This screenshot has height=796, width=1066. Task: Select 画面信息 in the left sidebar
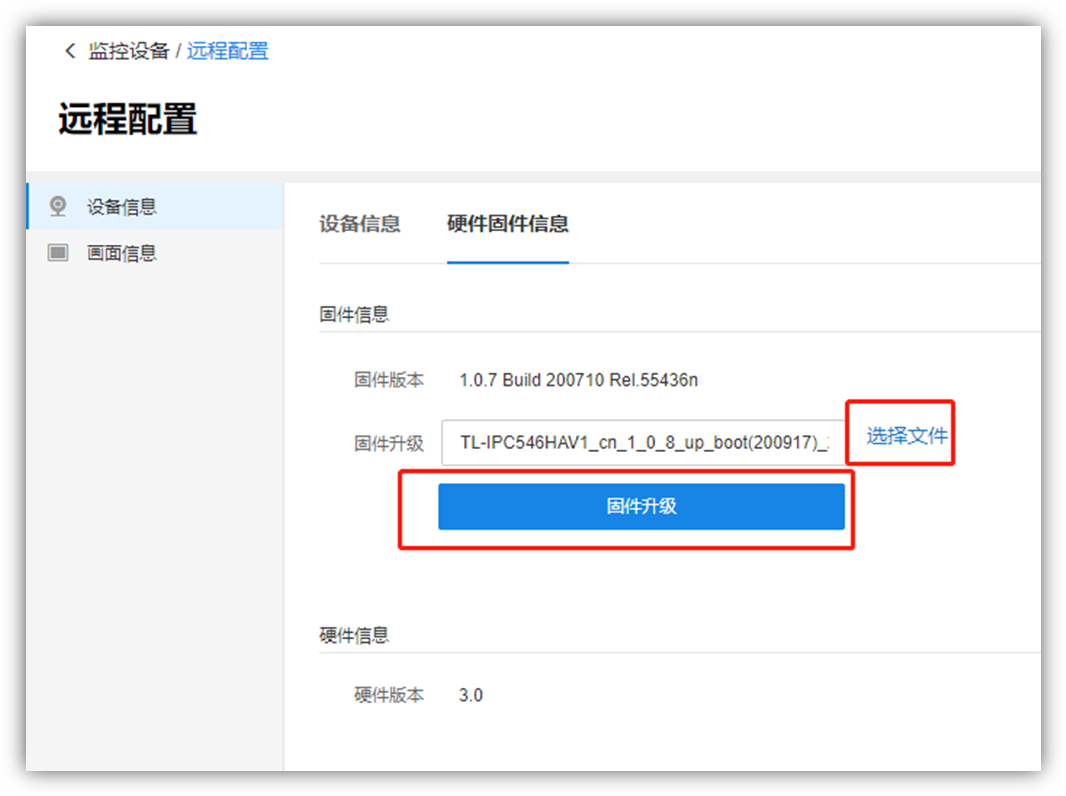120,253
